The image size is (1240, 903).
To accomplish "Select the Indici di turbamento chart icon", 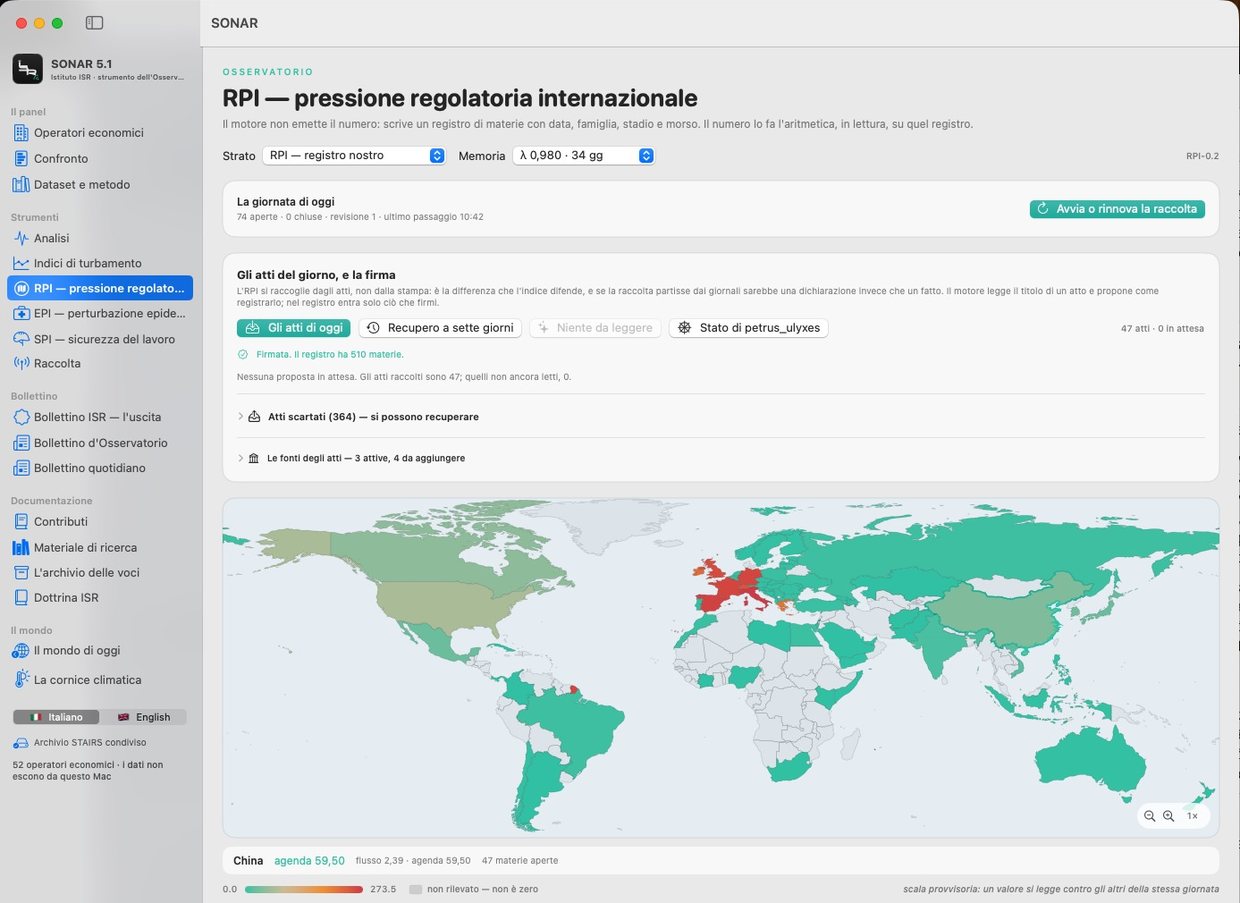I will (x=21, y=263).
